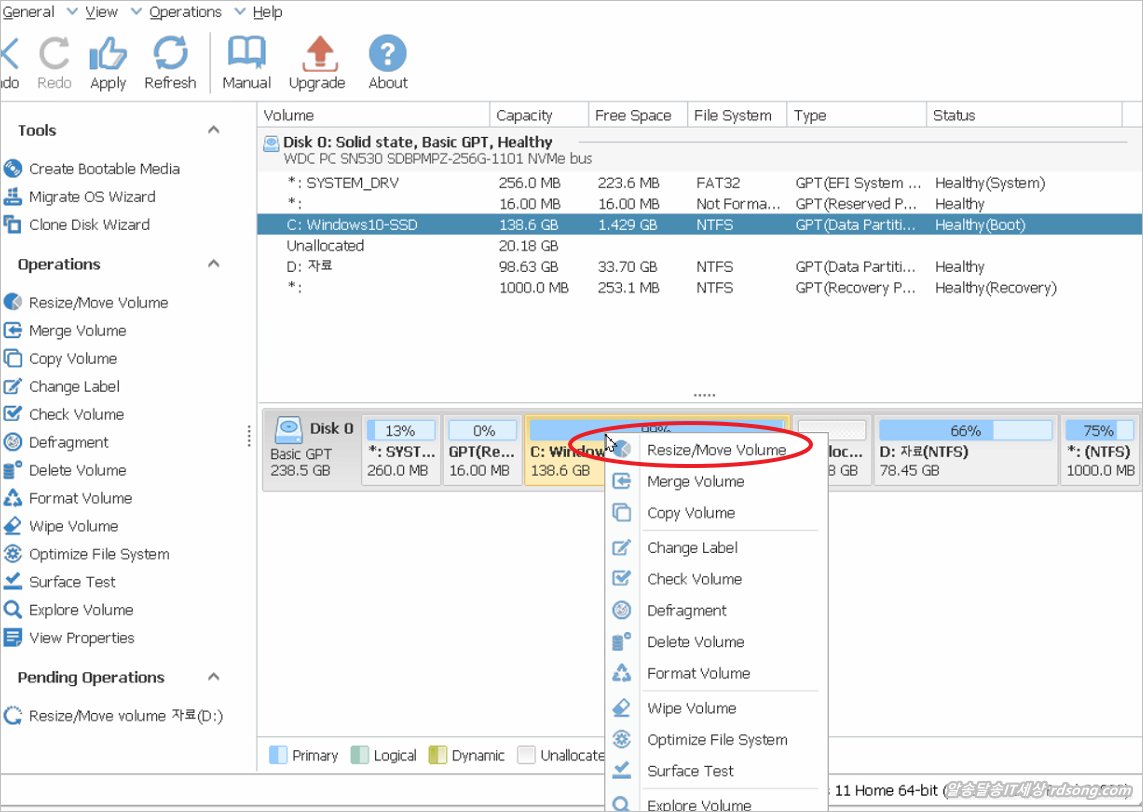The width and height of the screenshot is (1143, 812).
Task: Select the Unallocated row in volume list
Action: (x=325, y=246)
